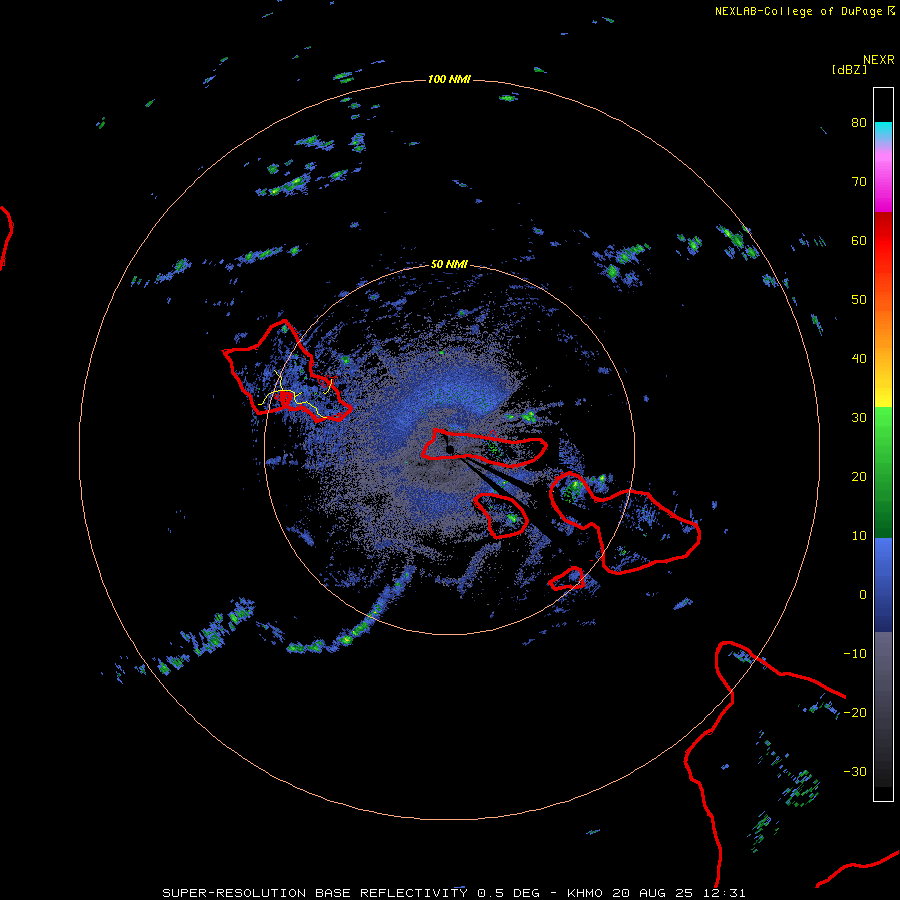Click the NEXR label above the color scale
Image resolution: width=900 pixels, height=900 pixels.
(x=879, y=60)
